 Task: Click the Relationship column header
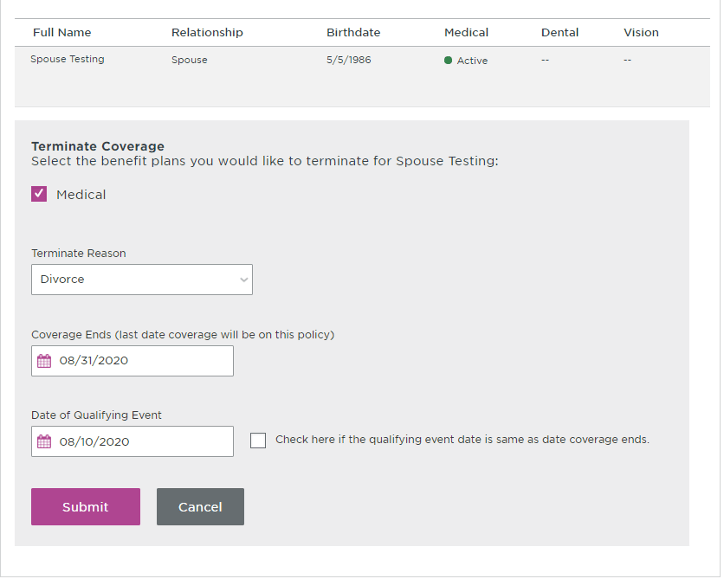(207, 32)
